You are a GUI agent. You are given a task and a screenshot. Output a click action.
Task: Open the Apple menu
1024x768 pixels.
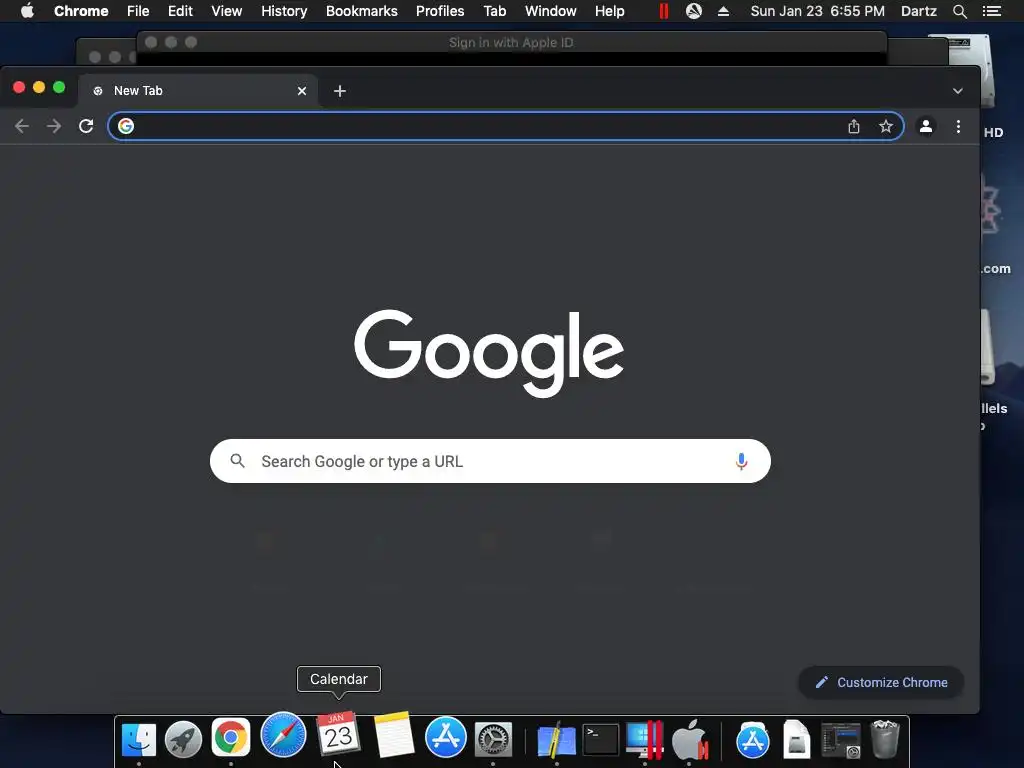coord(27,11)
